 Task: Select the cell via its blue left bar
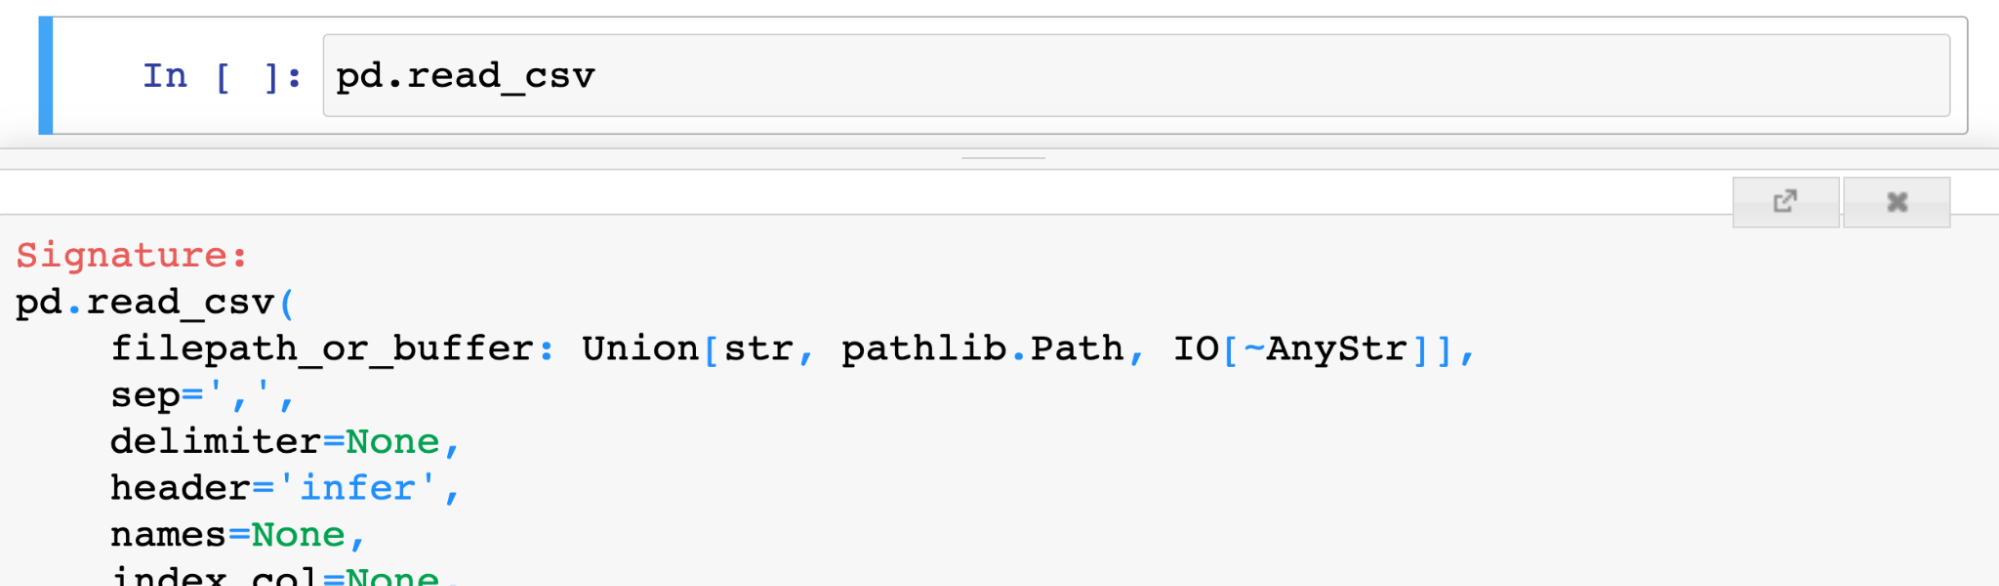click(45, 75)
